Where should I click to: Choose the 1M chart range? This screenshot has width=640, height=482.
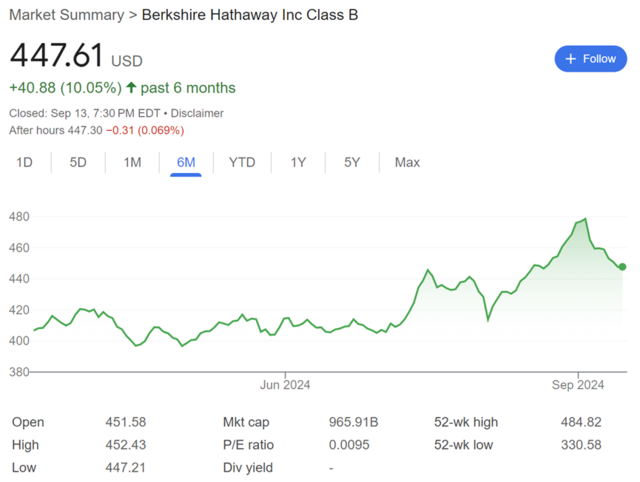click(132, 162)
